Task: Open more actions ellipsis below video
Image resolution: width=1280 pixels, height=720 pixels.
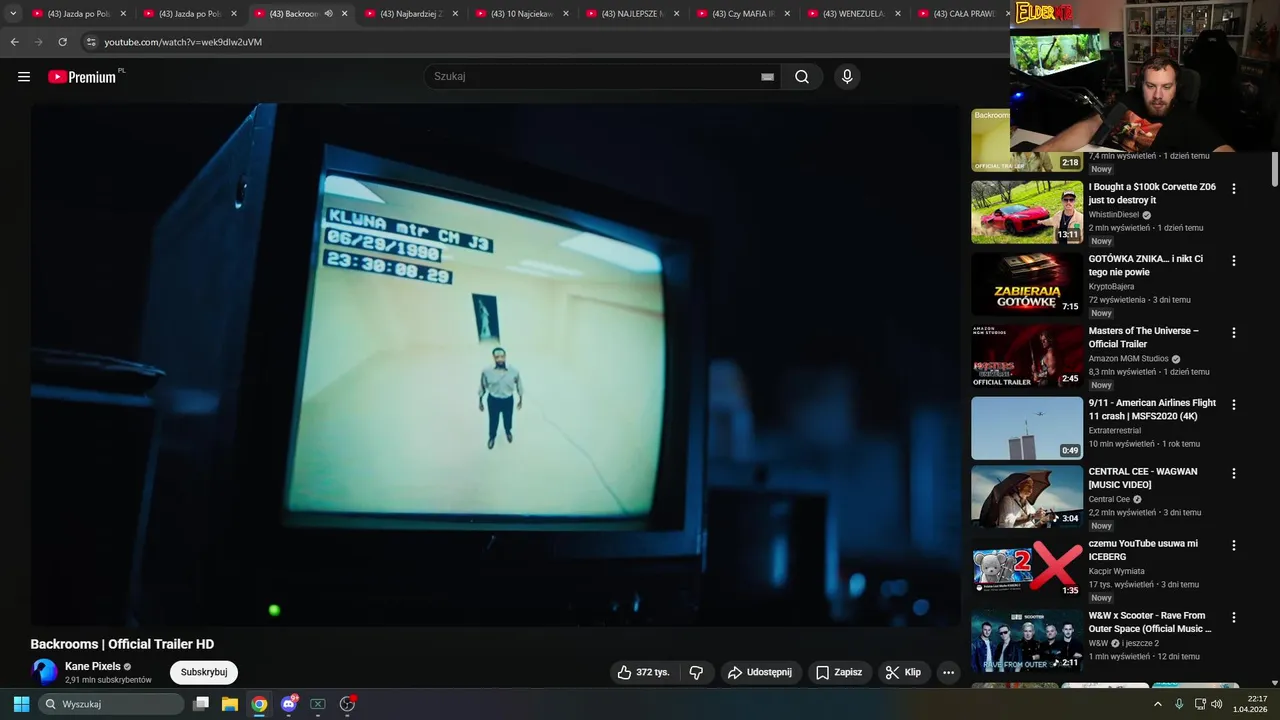Action: point(948,672)
